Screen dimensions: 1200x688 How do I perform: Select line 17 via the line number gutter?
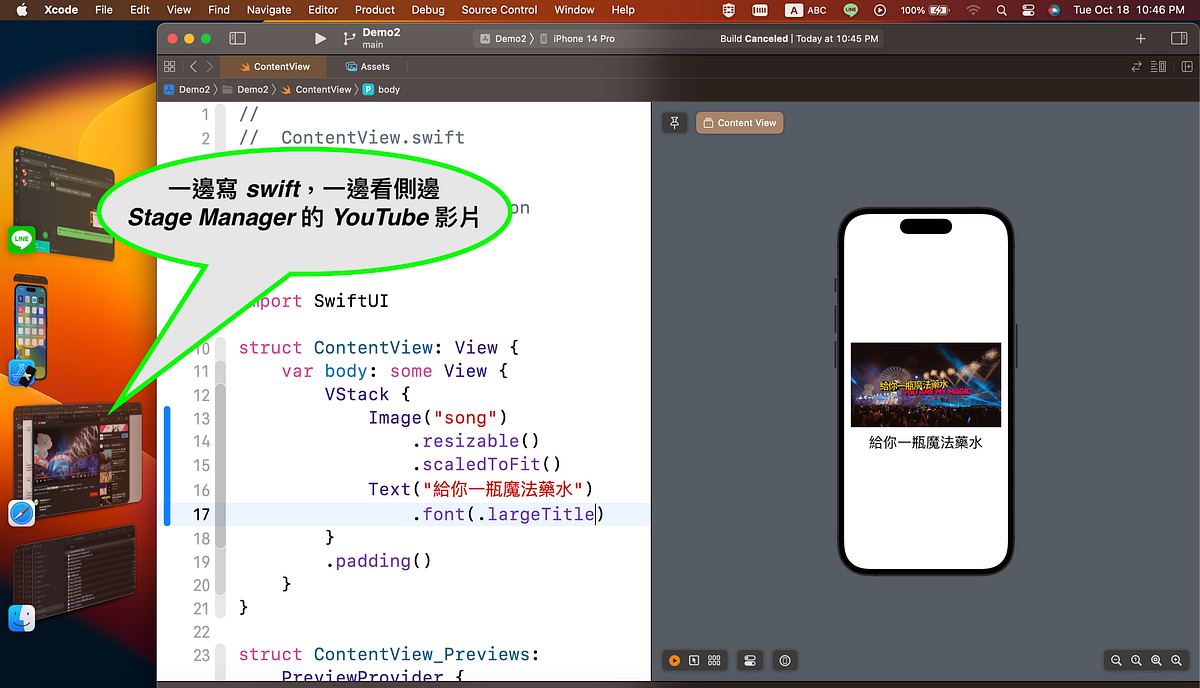click(x=203, y=513)
